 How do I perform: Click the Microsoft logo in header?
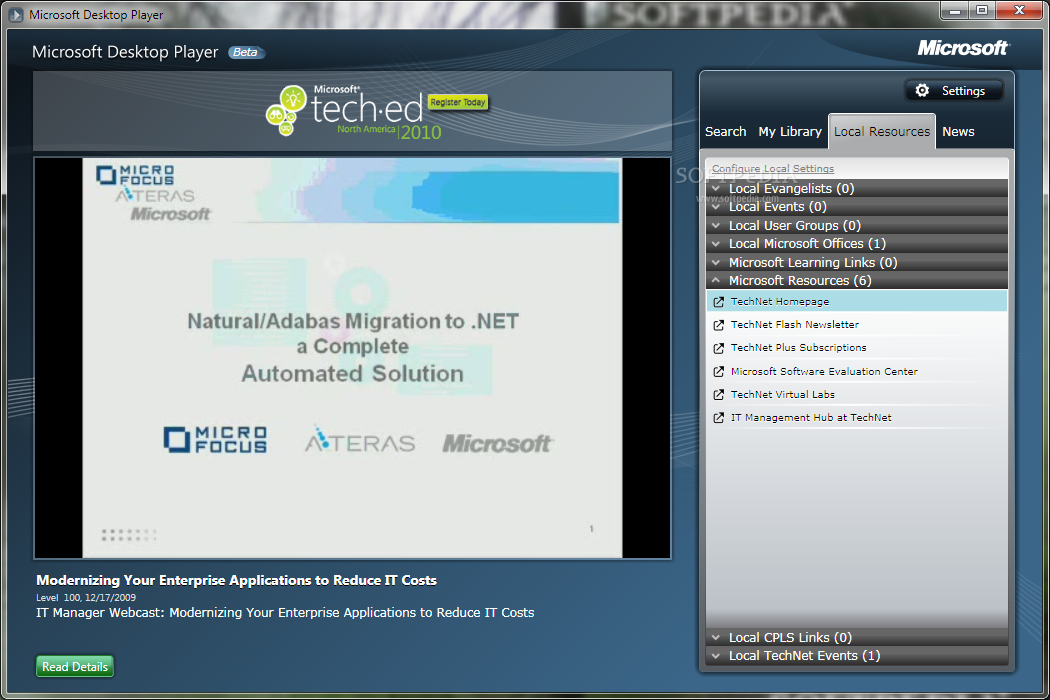963,48
